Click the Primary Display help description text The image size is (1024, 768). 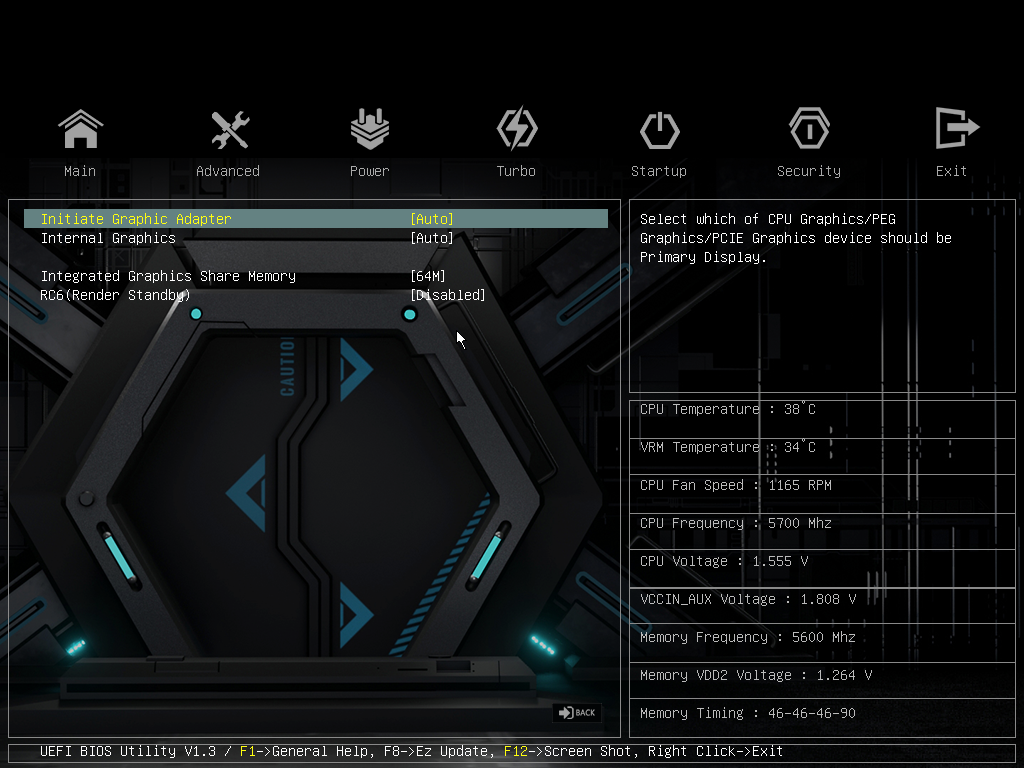[x=796, y=238]
